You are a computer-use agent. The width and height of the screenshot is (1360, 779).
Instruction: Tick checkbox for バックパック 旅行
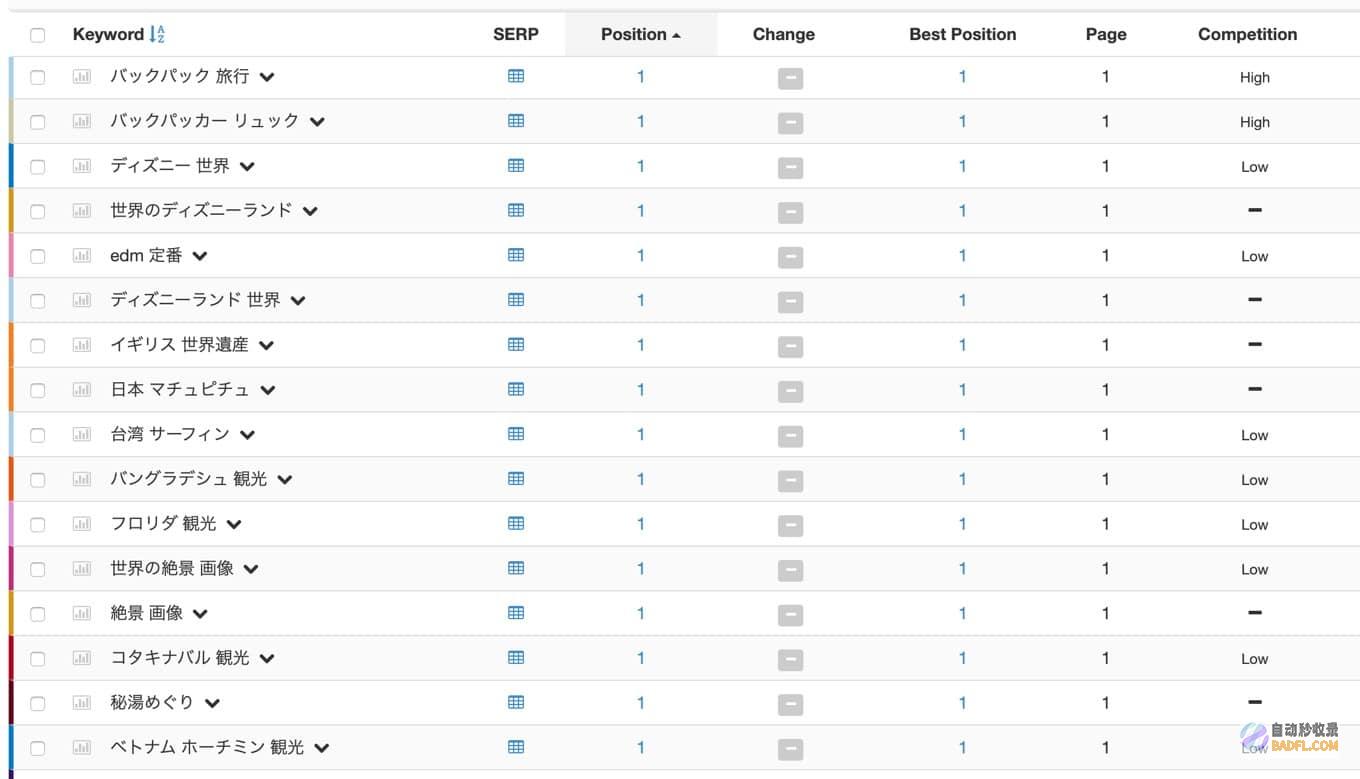click(x=38, y=77)
